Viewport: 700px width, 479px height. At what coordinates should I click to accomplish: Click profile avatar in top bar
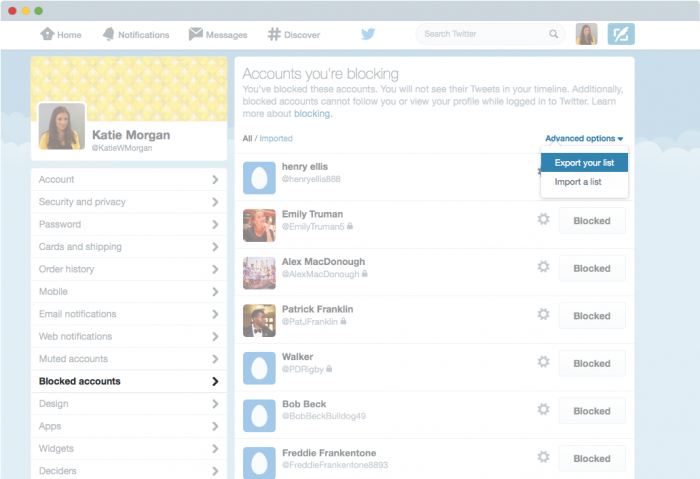coord(586,34)
